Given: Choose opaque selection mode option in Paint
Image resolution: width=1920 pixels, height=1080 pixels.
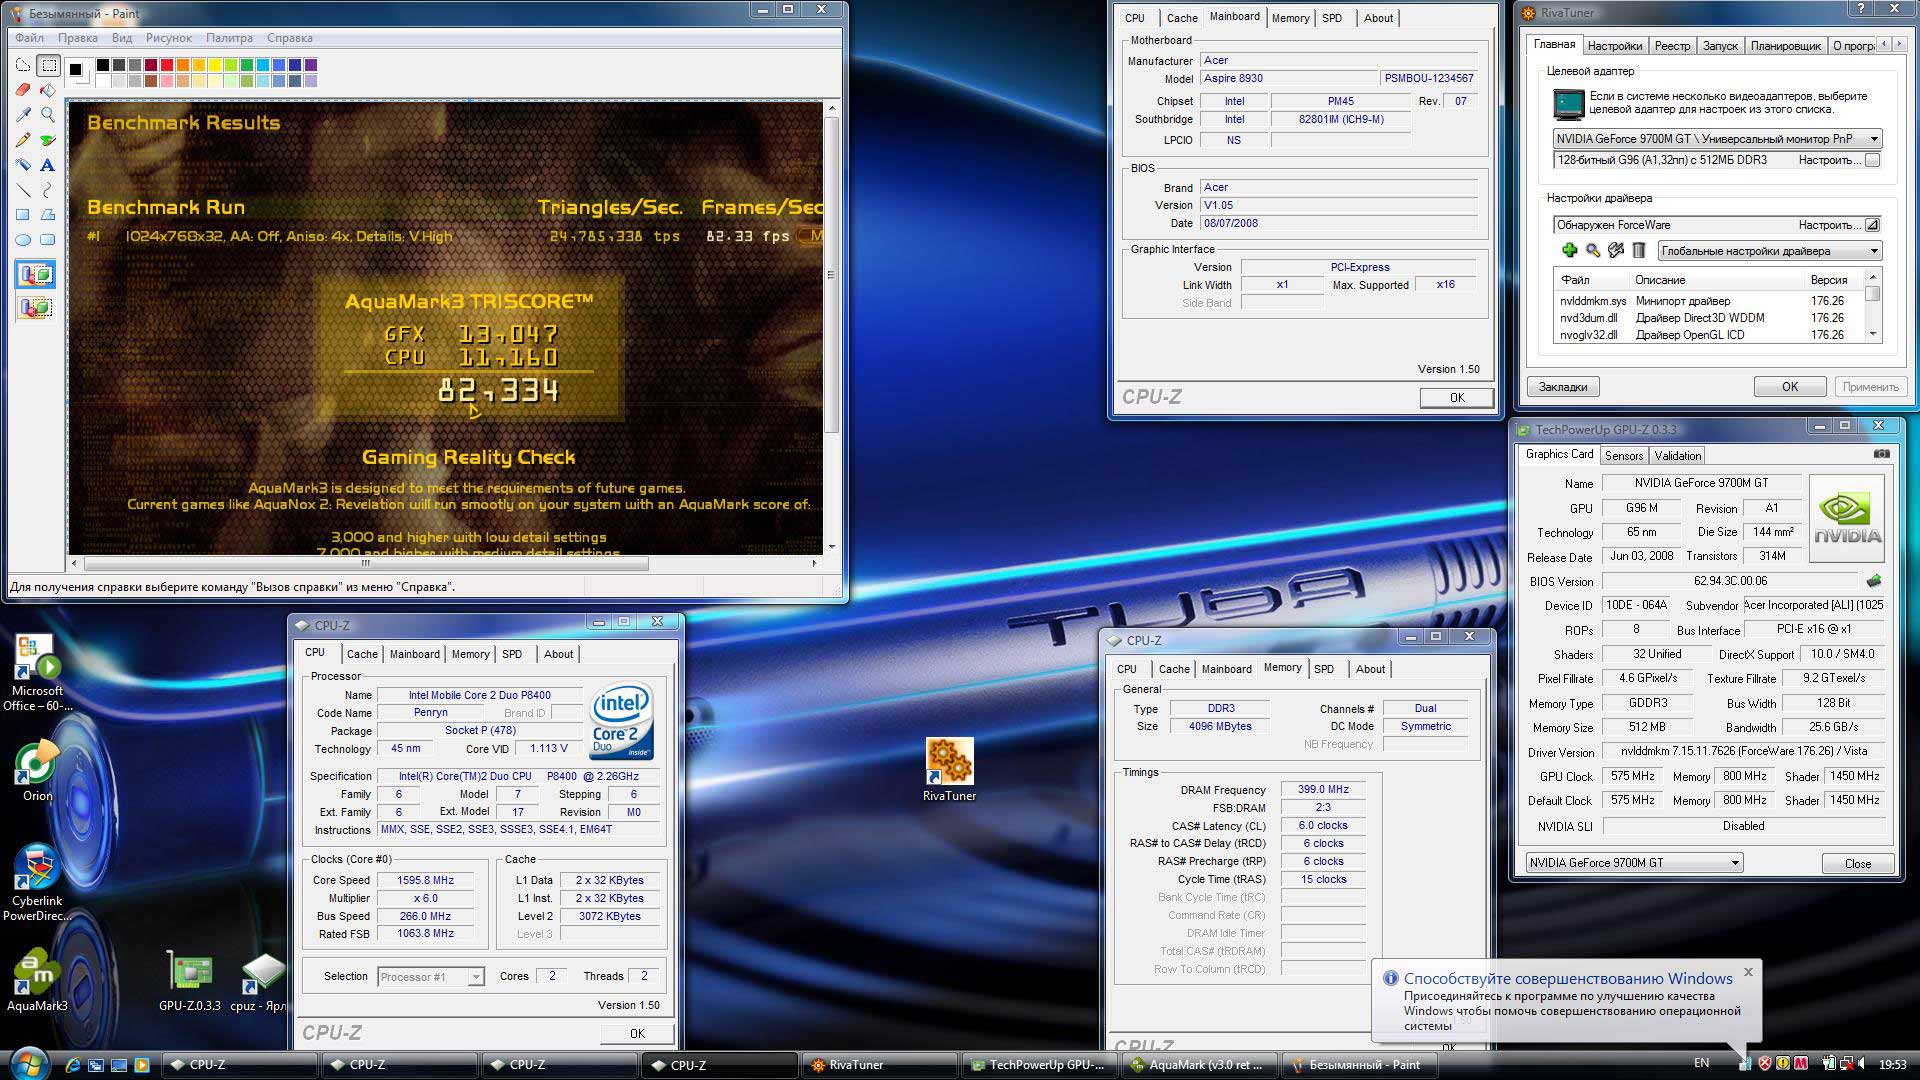Looking at the screenshot, I should point(35,275).
